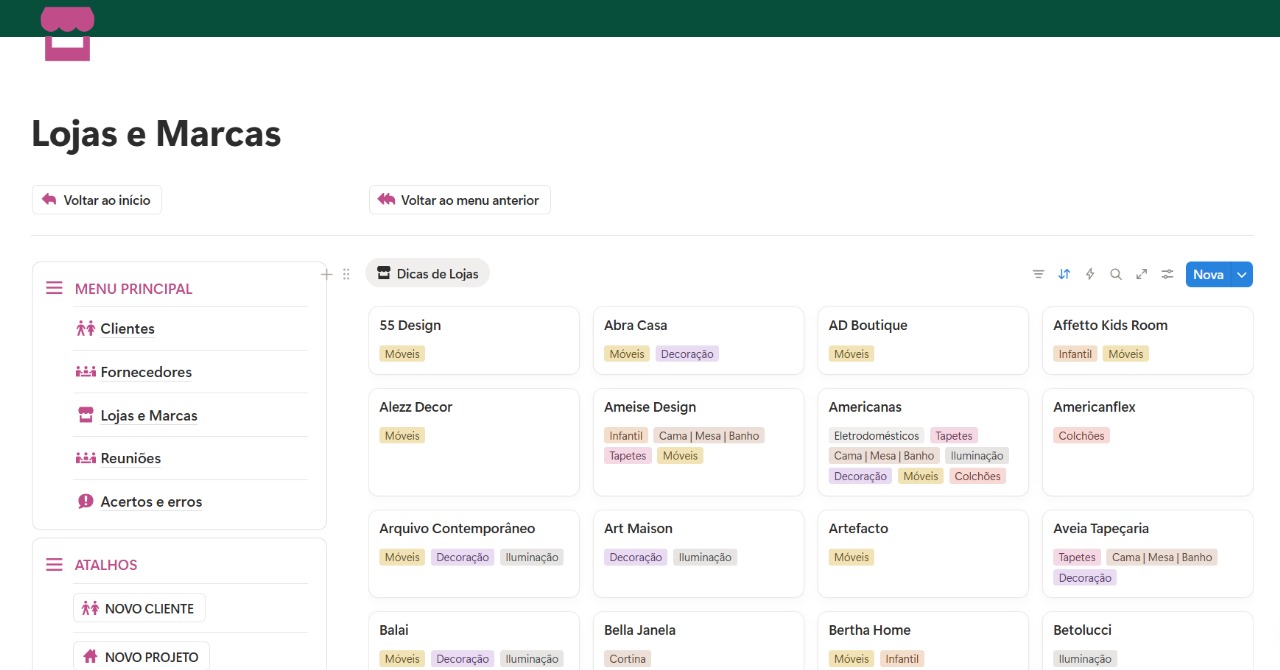1280x670 pixels.
Task: Click the Fornecedores group icon
Action: (86, 372)
